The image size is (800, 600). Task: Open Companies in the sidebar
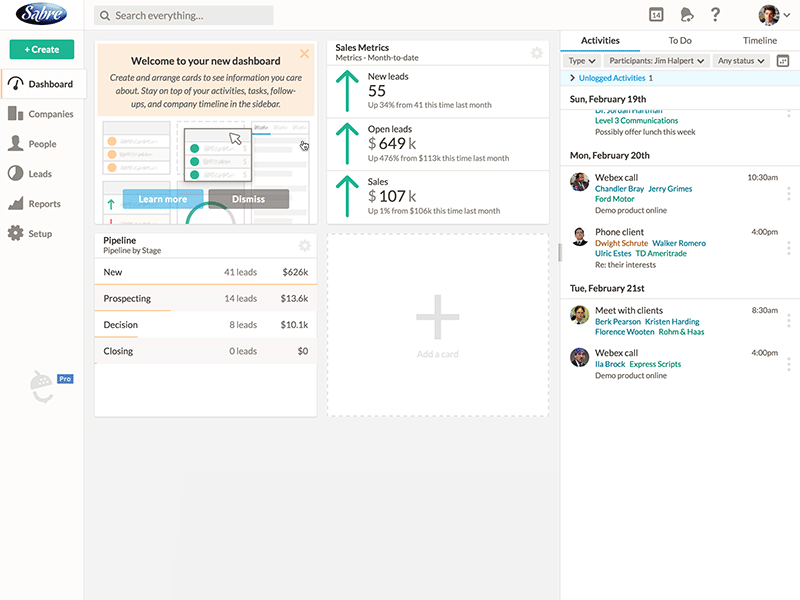click(42, 114)
